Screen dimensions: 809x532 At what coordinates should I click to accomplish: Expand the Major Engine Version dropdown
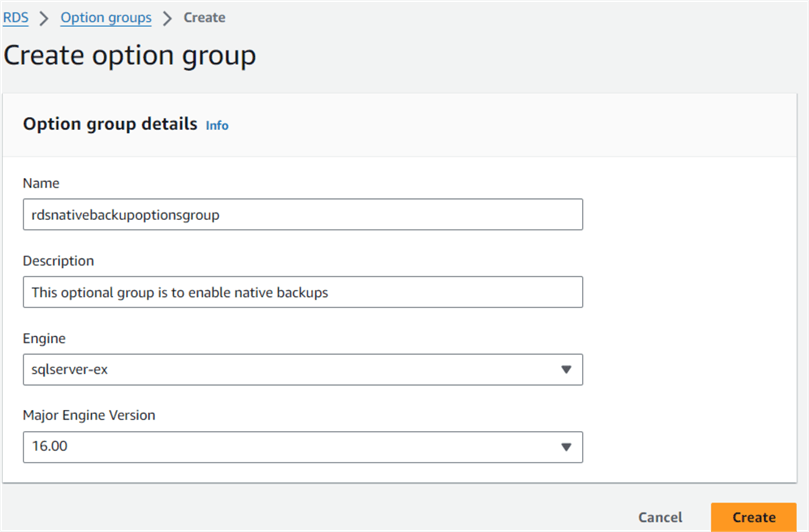click(x=303, y=447)
